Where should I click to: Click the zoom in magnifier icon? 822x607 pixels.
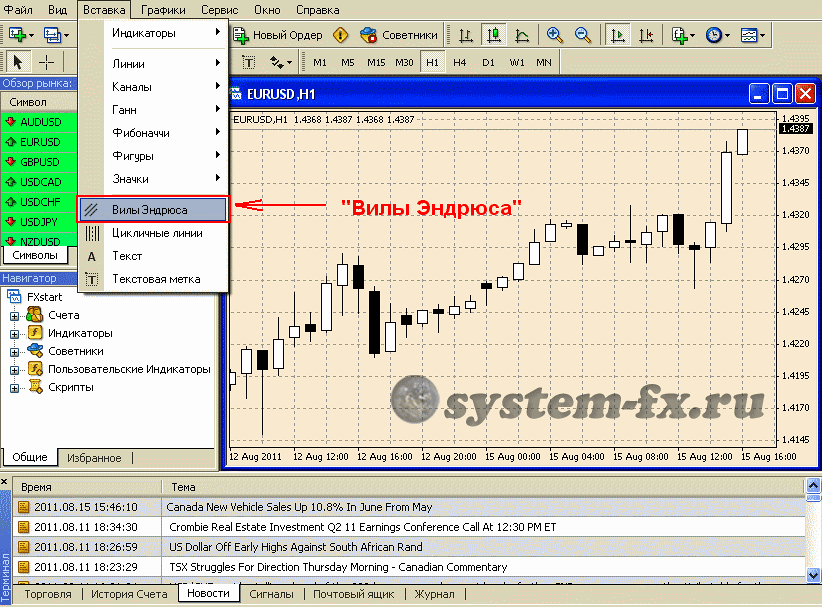coord(554,35)
